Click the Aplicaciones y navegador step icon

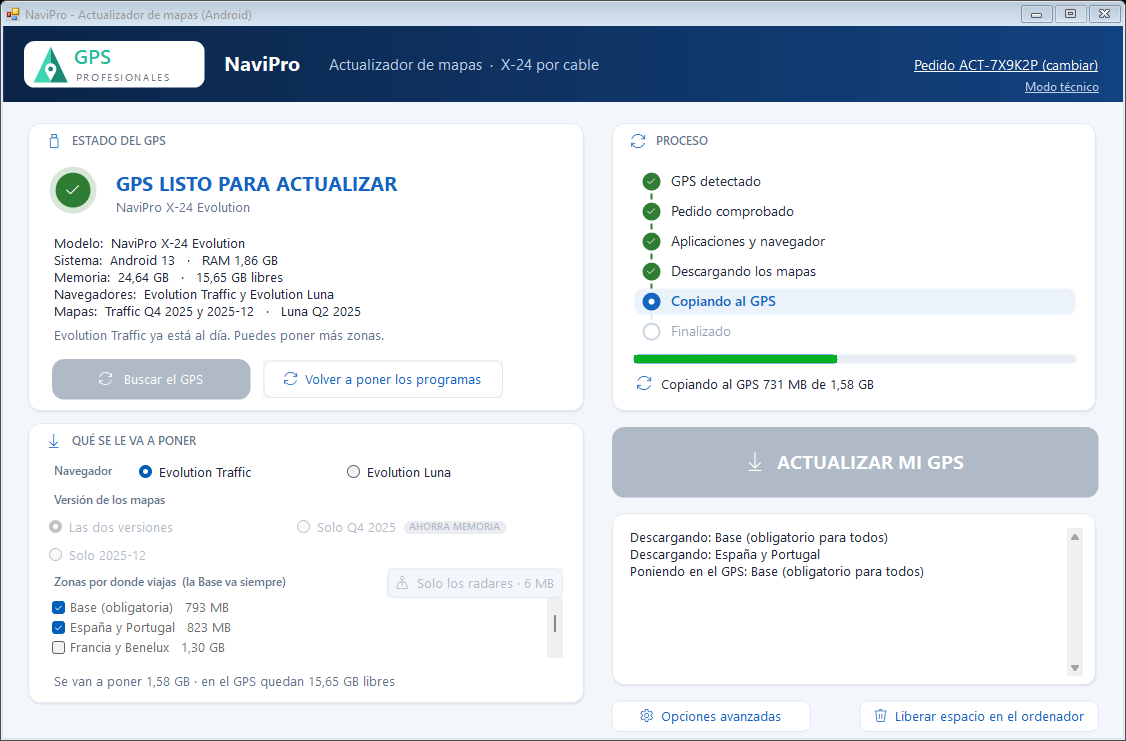pyautogui.click(x=651, y=241)
